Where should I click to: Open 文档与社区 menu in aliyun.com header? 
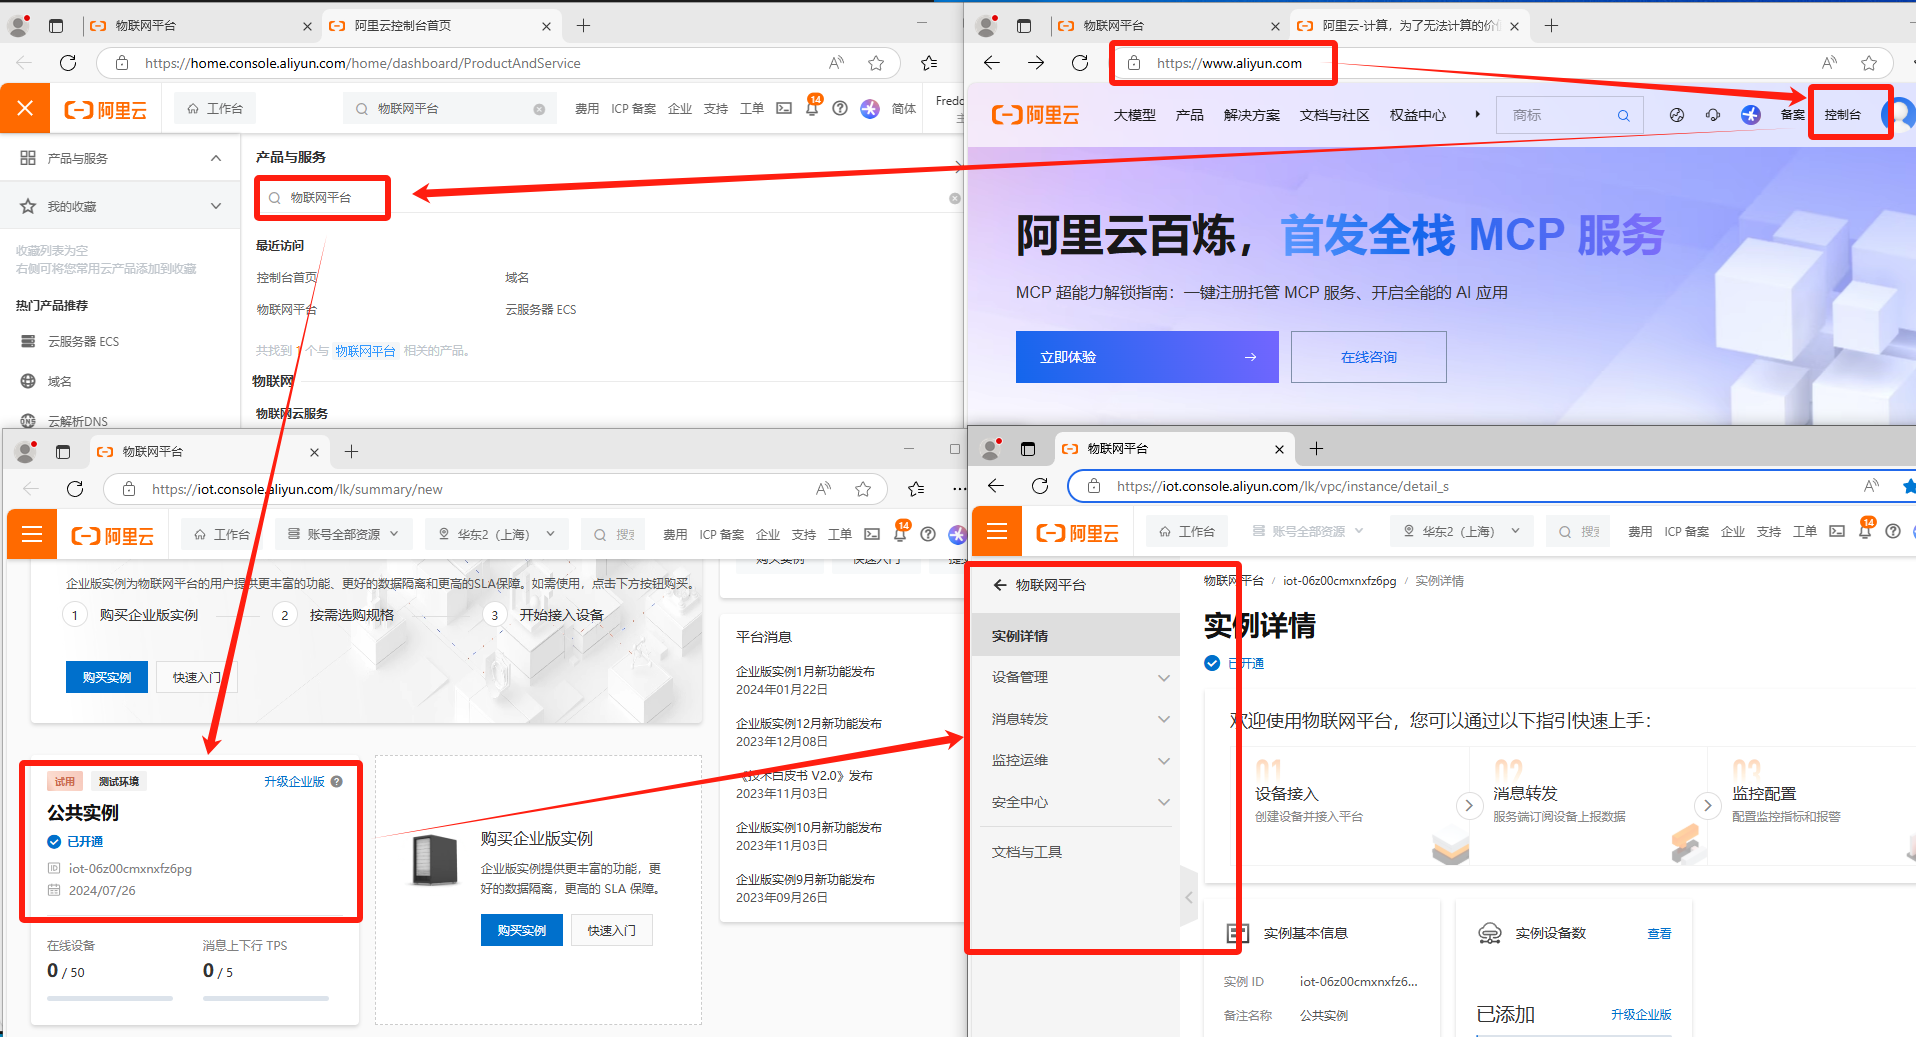click(1334, 115)
